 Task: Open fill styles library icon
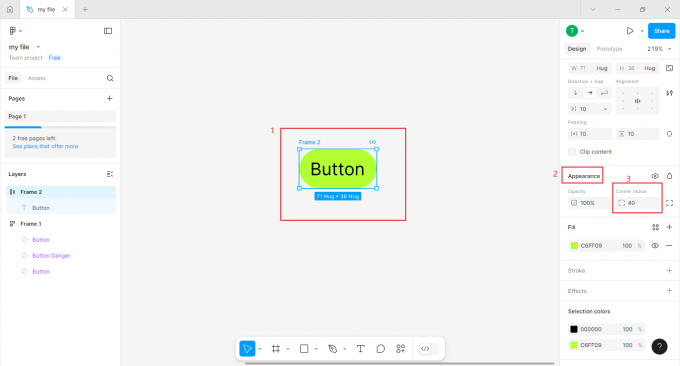[655, 227]
